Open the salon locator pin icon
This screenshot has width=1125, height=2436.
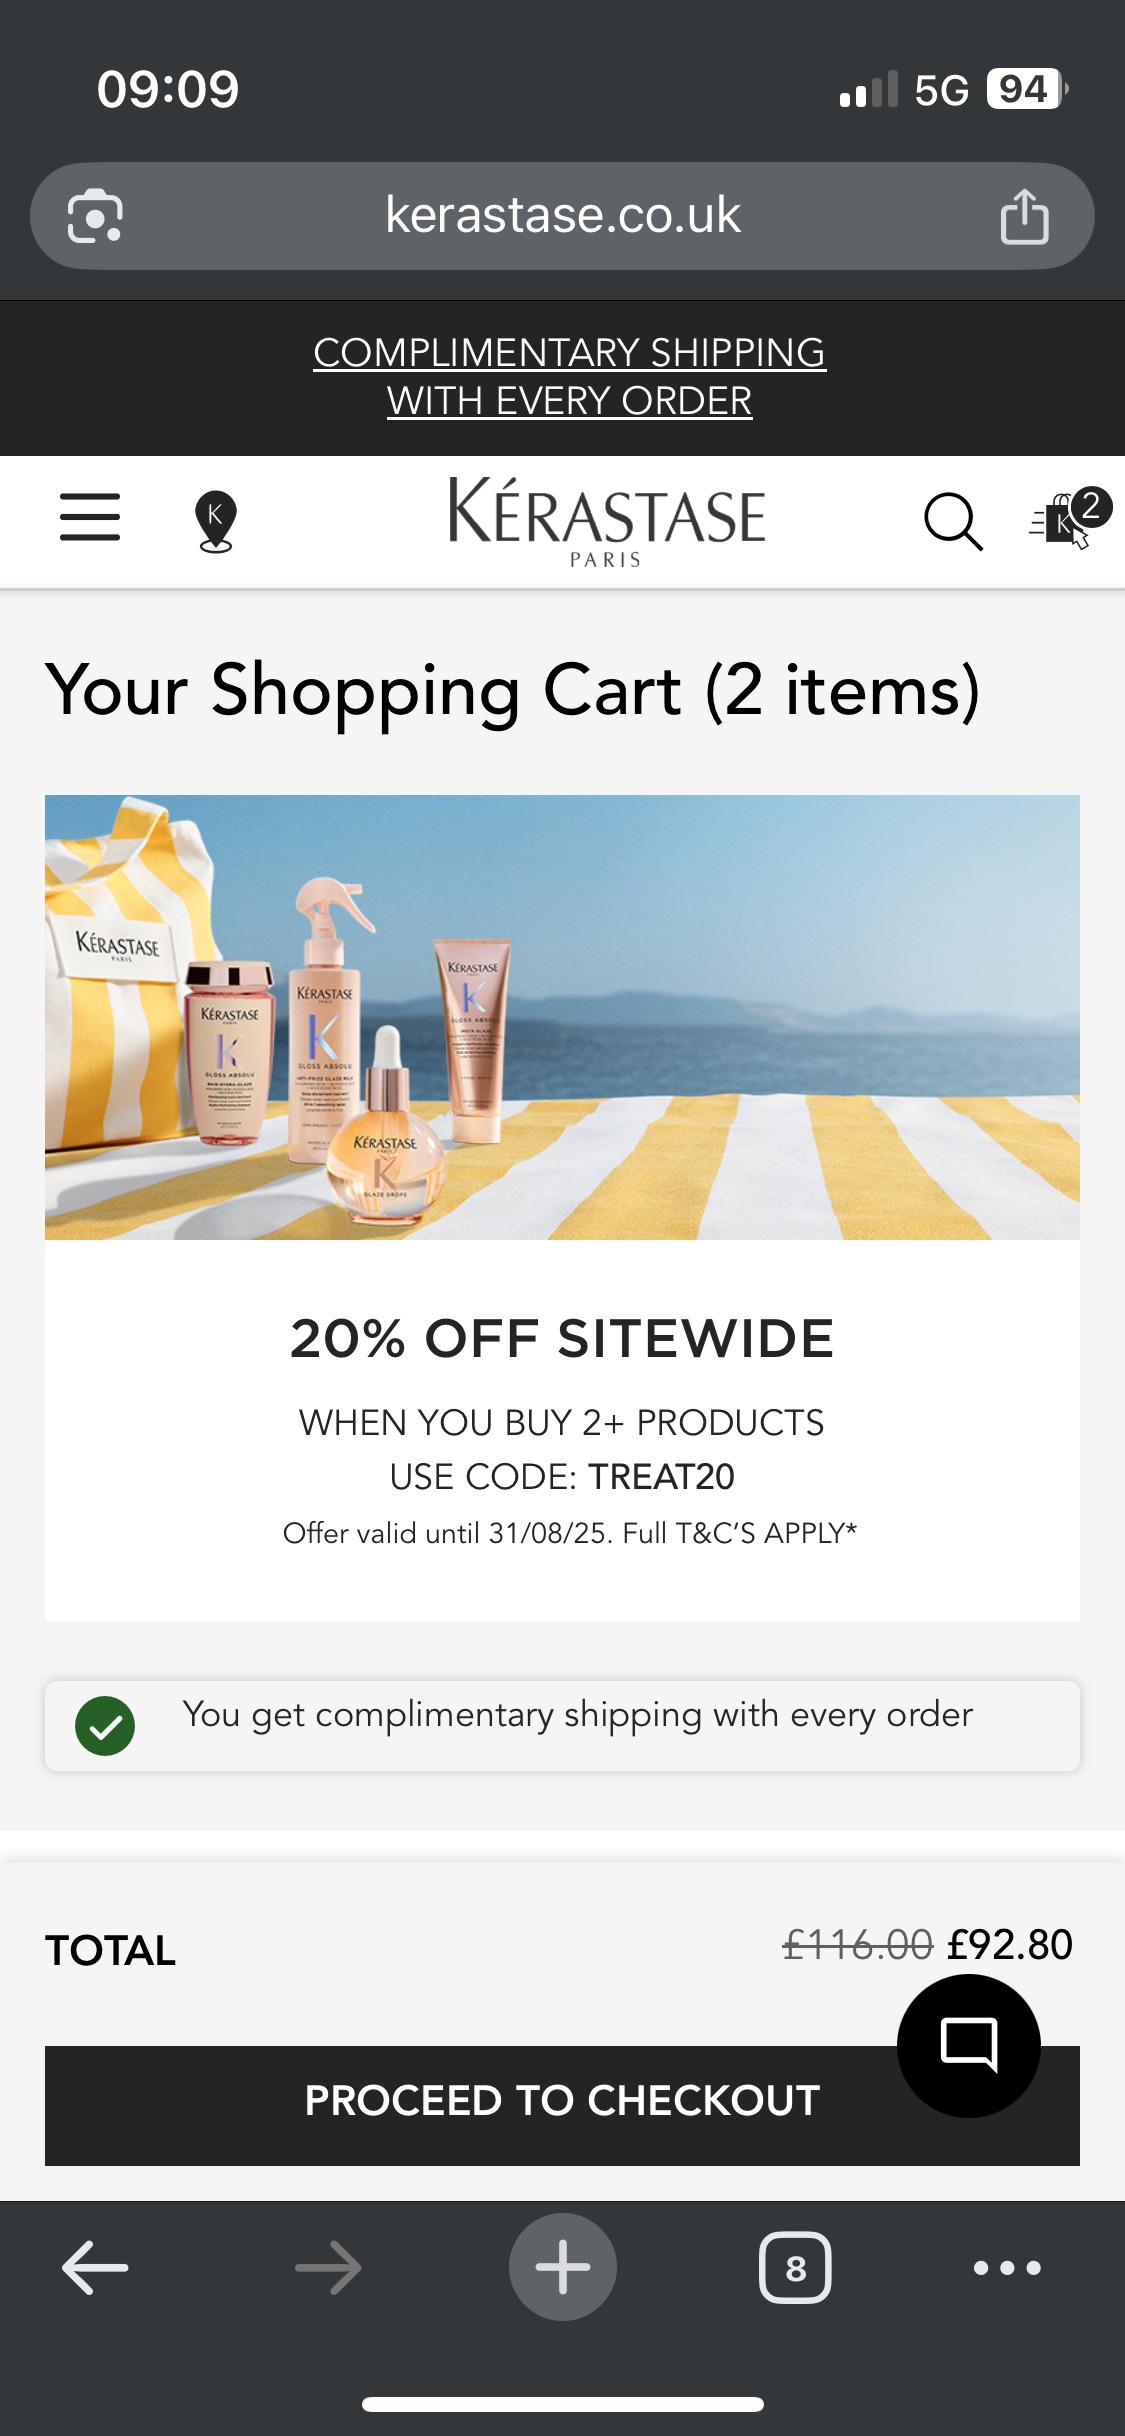[x=215, y=521]
